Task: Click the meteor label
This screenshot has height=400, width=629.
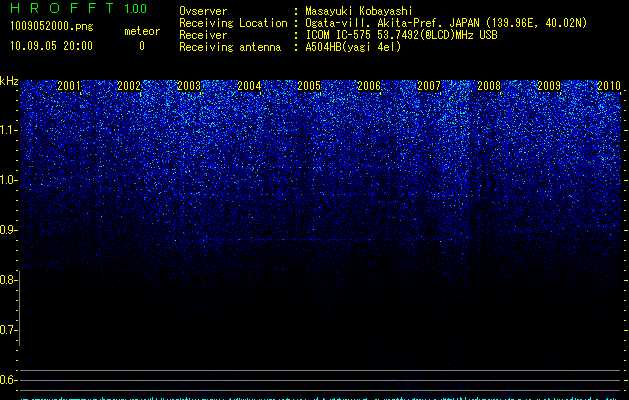Action: [x=142, y=31]
